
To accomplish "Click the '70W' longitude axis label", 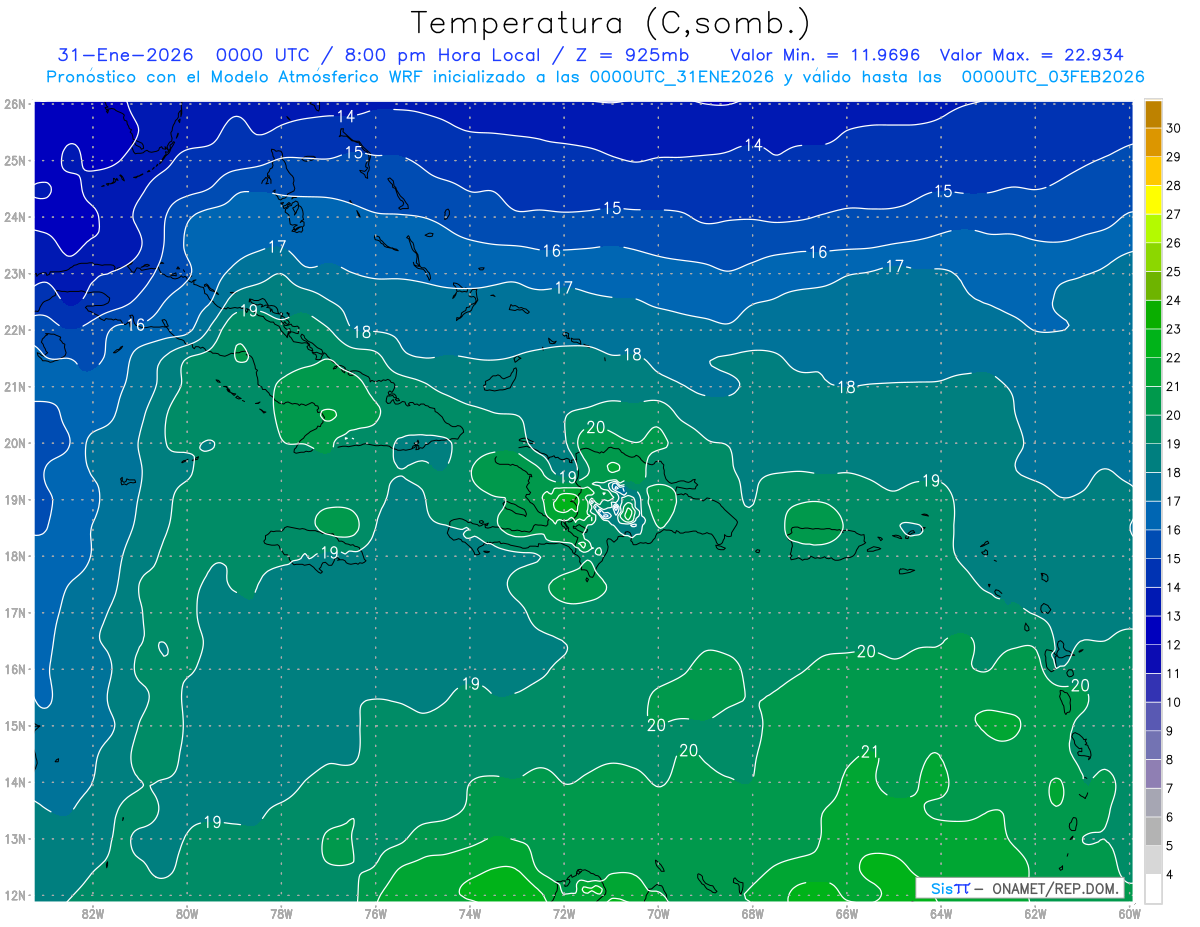I will click(x=658, y=913).
